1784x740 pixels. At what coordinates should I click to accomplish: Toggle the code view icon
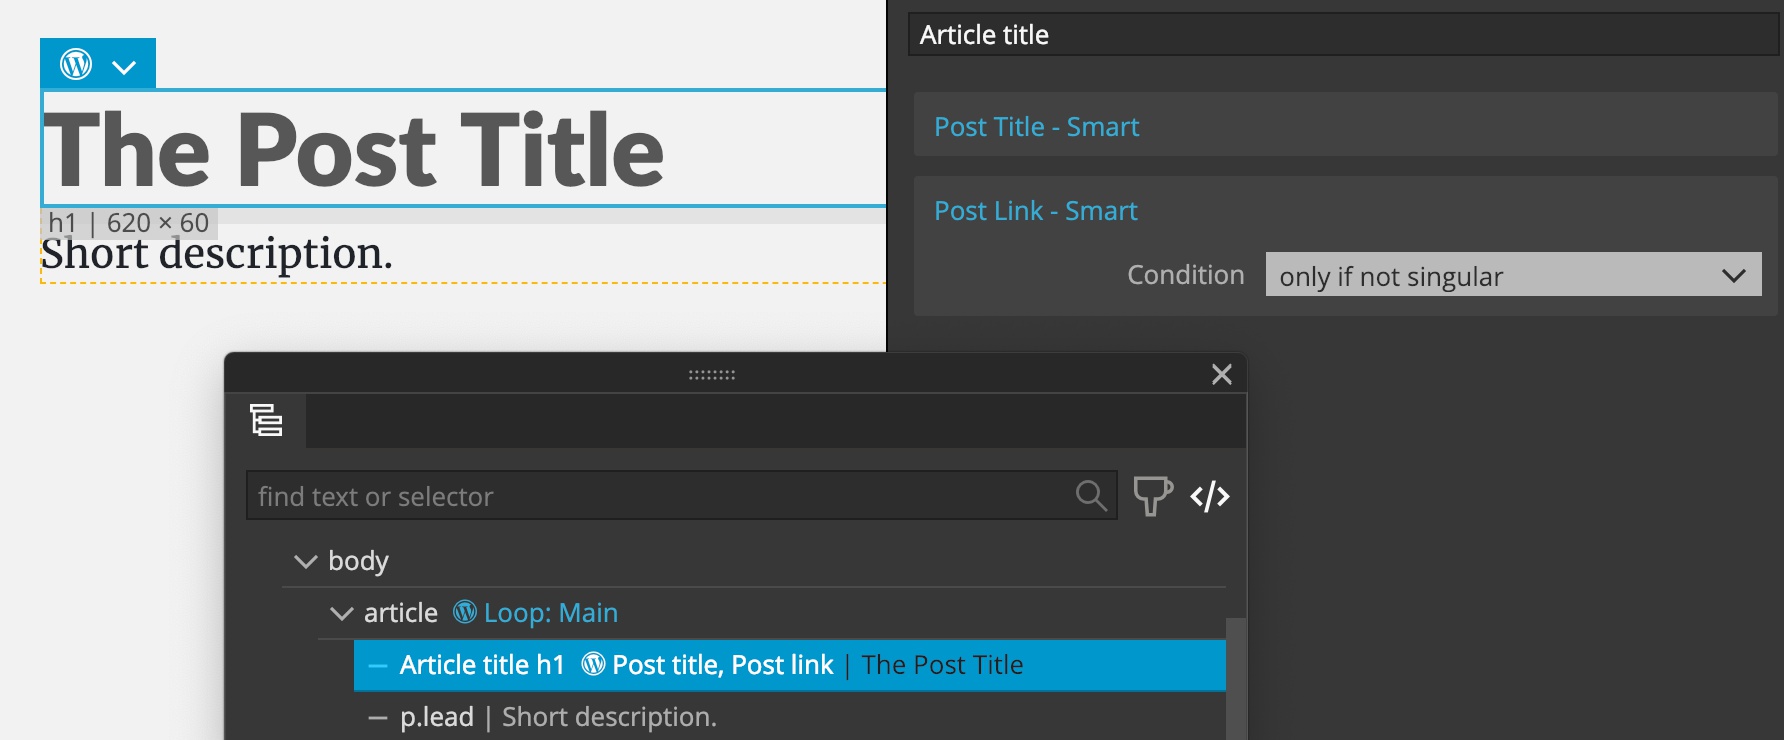pyautogui.click(x=1210, y=496)
